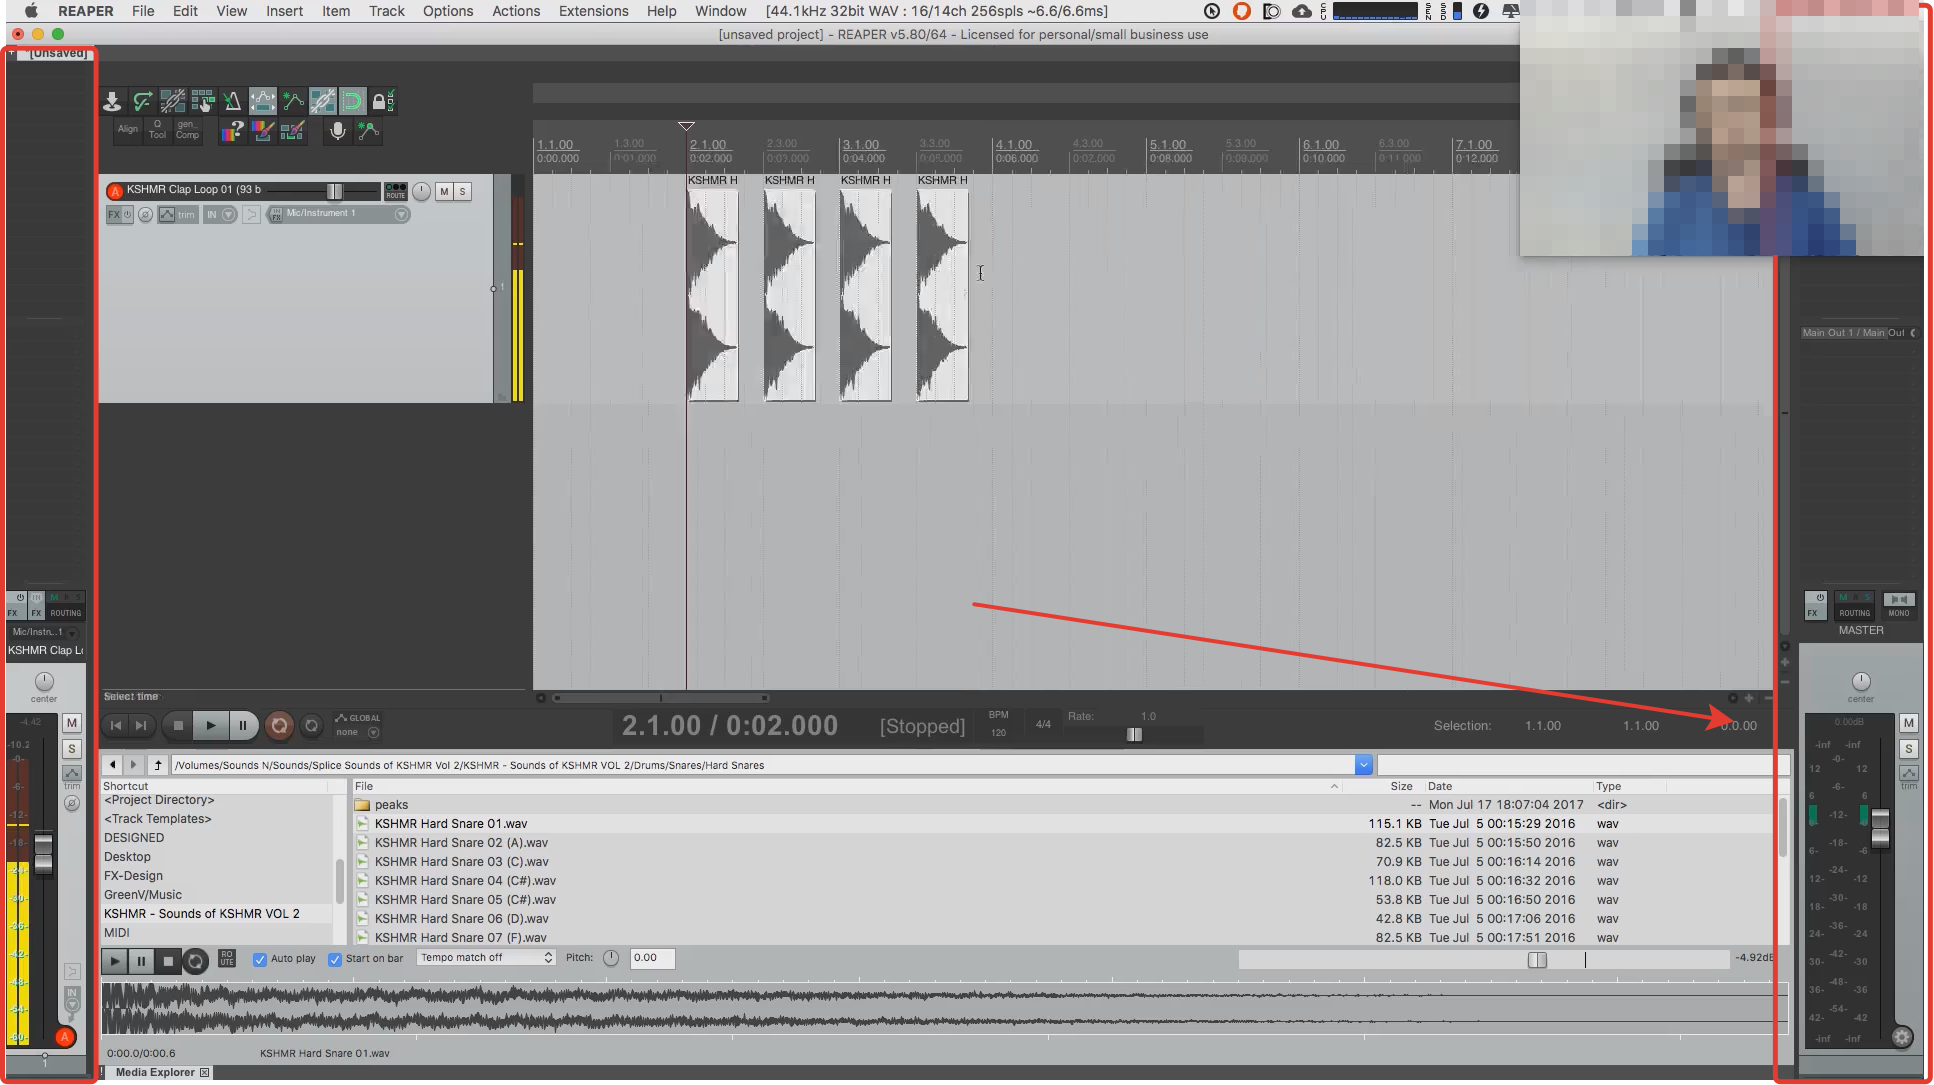Sort Media Explorer files by Size column
The height and width of the screenshot is (1085, 1934).
pos(1400,786)
